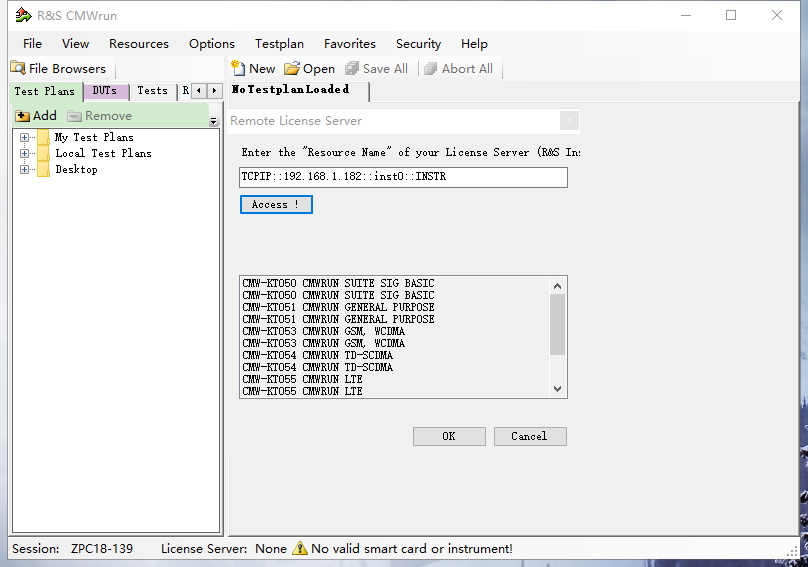Switch to the Tests tab

tap(153, 91)
